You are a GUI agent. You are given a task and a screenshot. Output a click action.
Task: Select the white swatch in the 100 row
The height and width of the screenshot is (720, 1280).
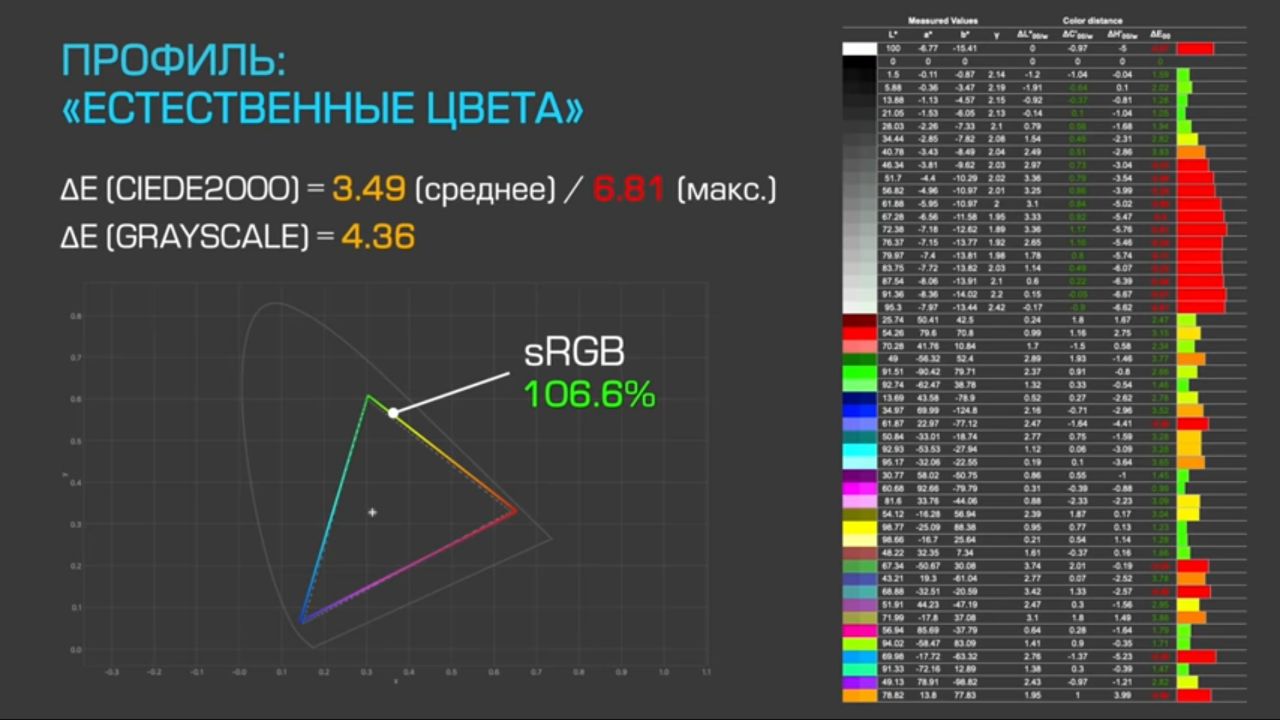[x=859, y=48]
